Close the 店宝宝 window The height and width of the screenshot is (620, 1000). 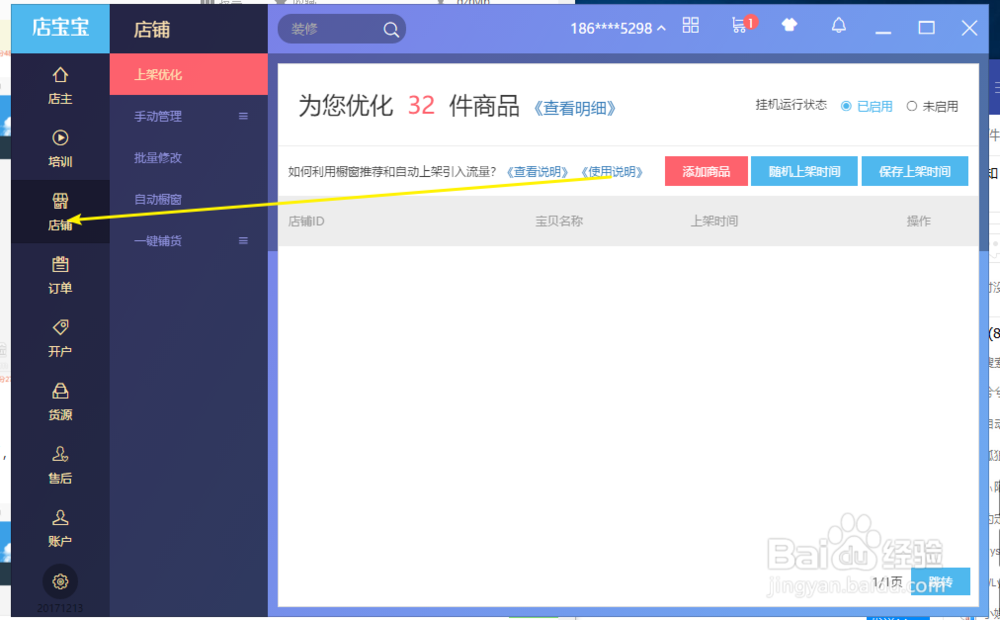(x=969, y=28)
